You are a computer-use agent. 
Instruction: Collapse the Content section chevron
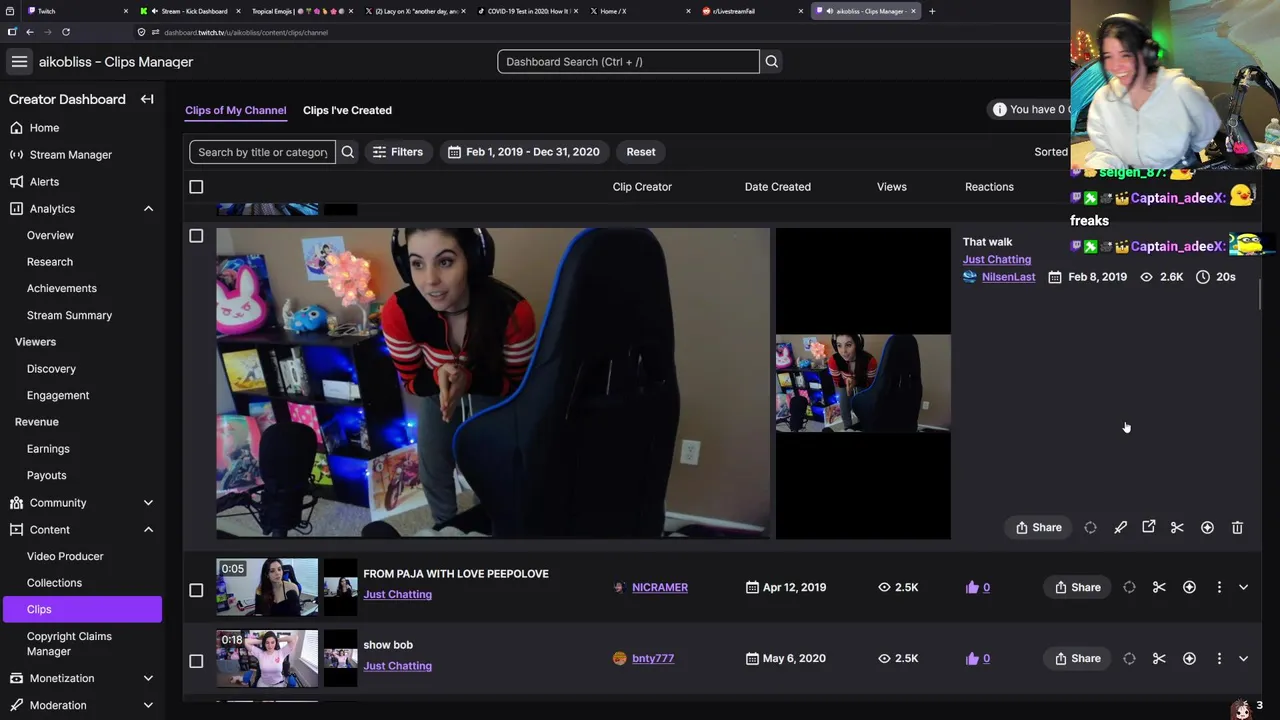[148, 530]
